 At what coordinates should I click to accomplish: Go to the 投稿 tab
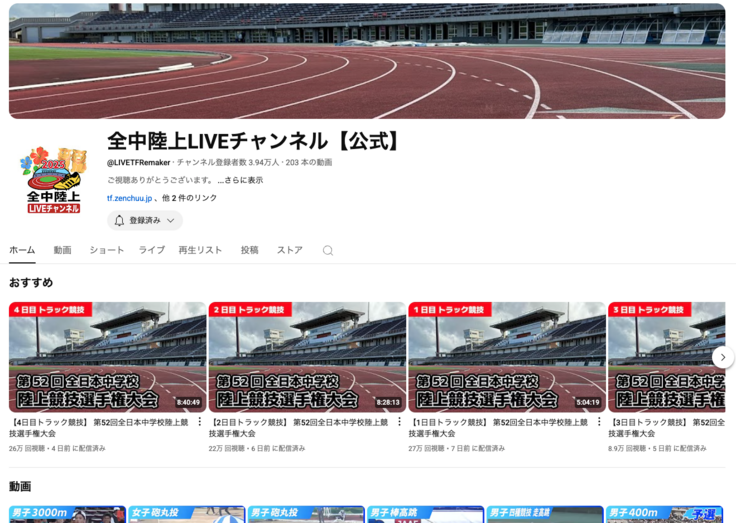point(249,250)
